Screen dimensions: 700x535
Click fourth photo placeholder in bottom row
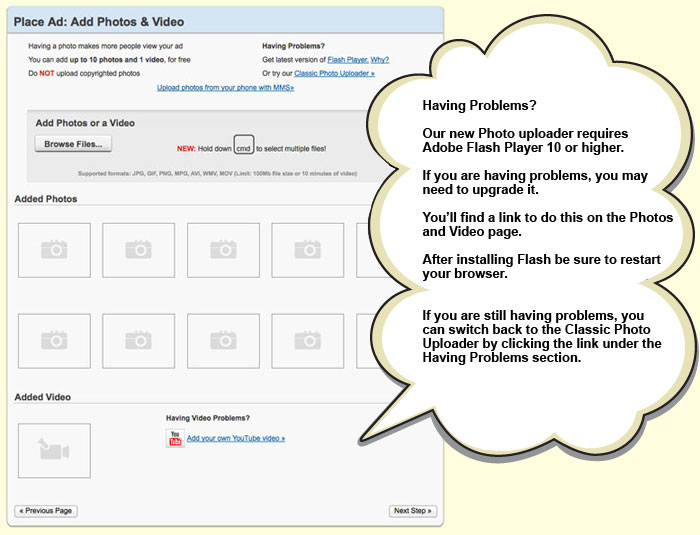[x=307, y=341]
